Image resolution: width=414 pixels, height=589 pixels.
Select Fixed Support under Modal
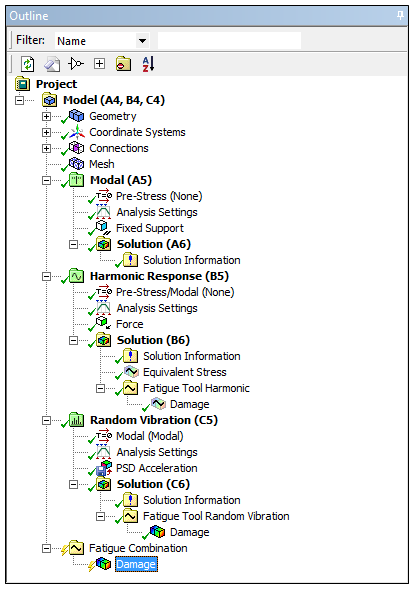[x=150, y=228]
